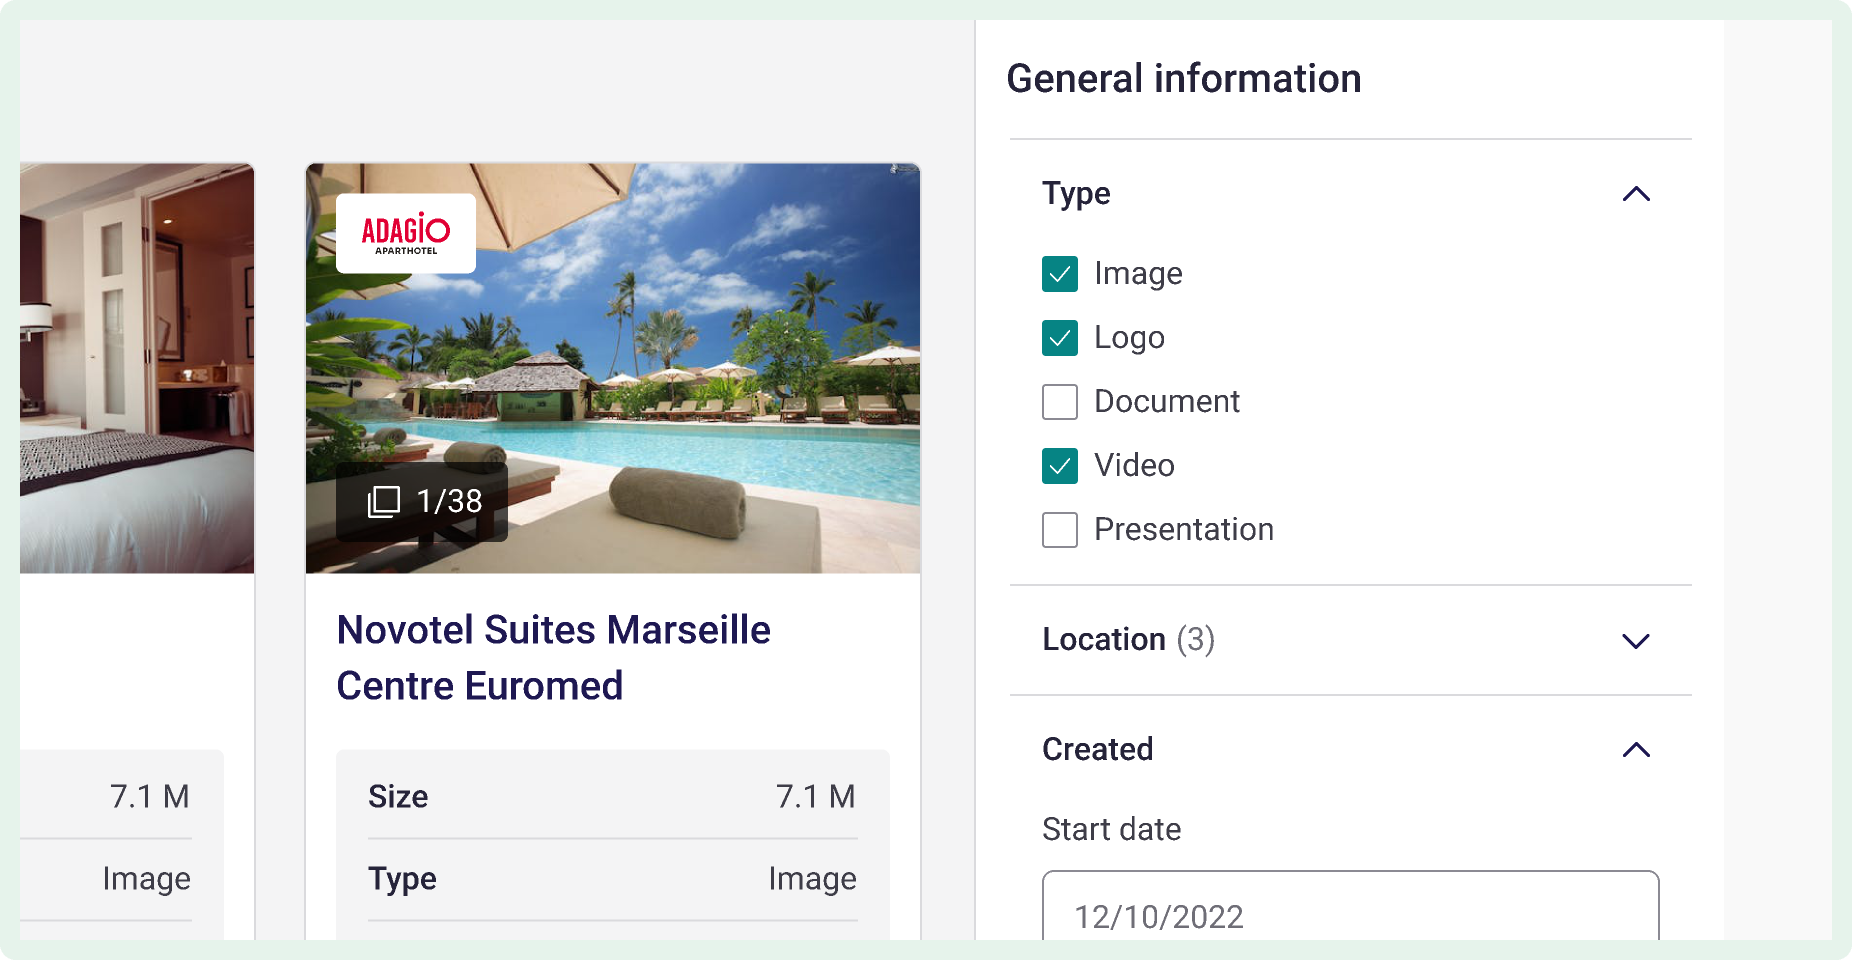Click the stacked-photos icon on the Novotel card

coord(385,503)
